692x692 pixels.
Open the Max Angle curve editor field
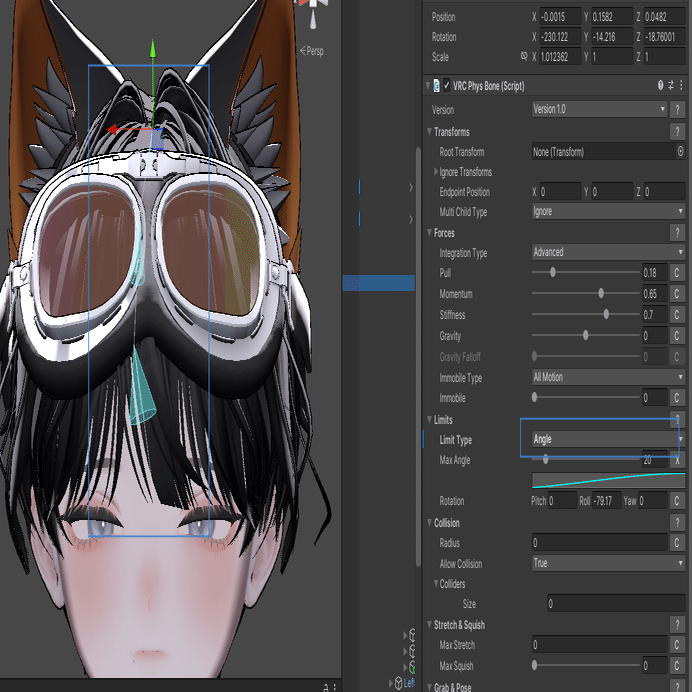coord(608,480)
